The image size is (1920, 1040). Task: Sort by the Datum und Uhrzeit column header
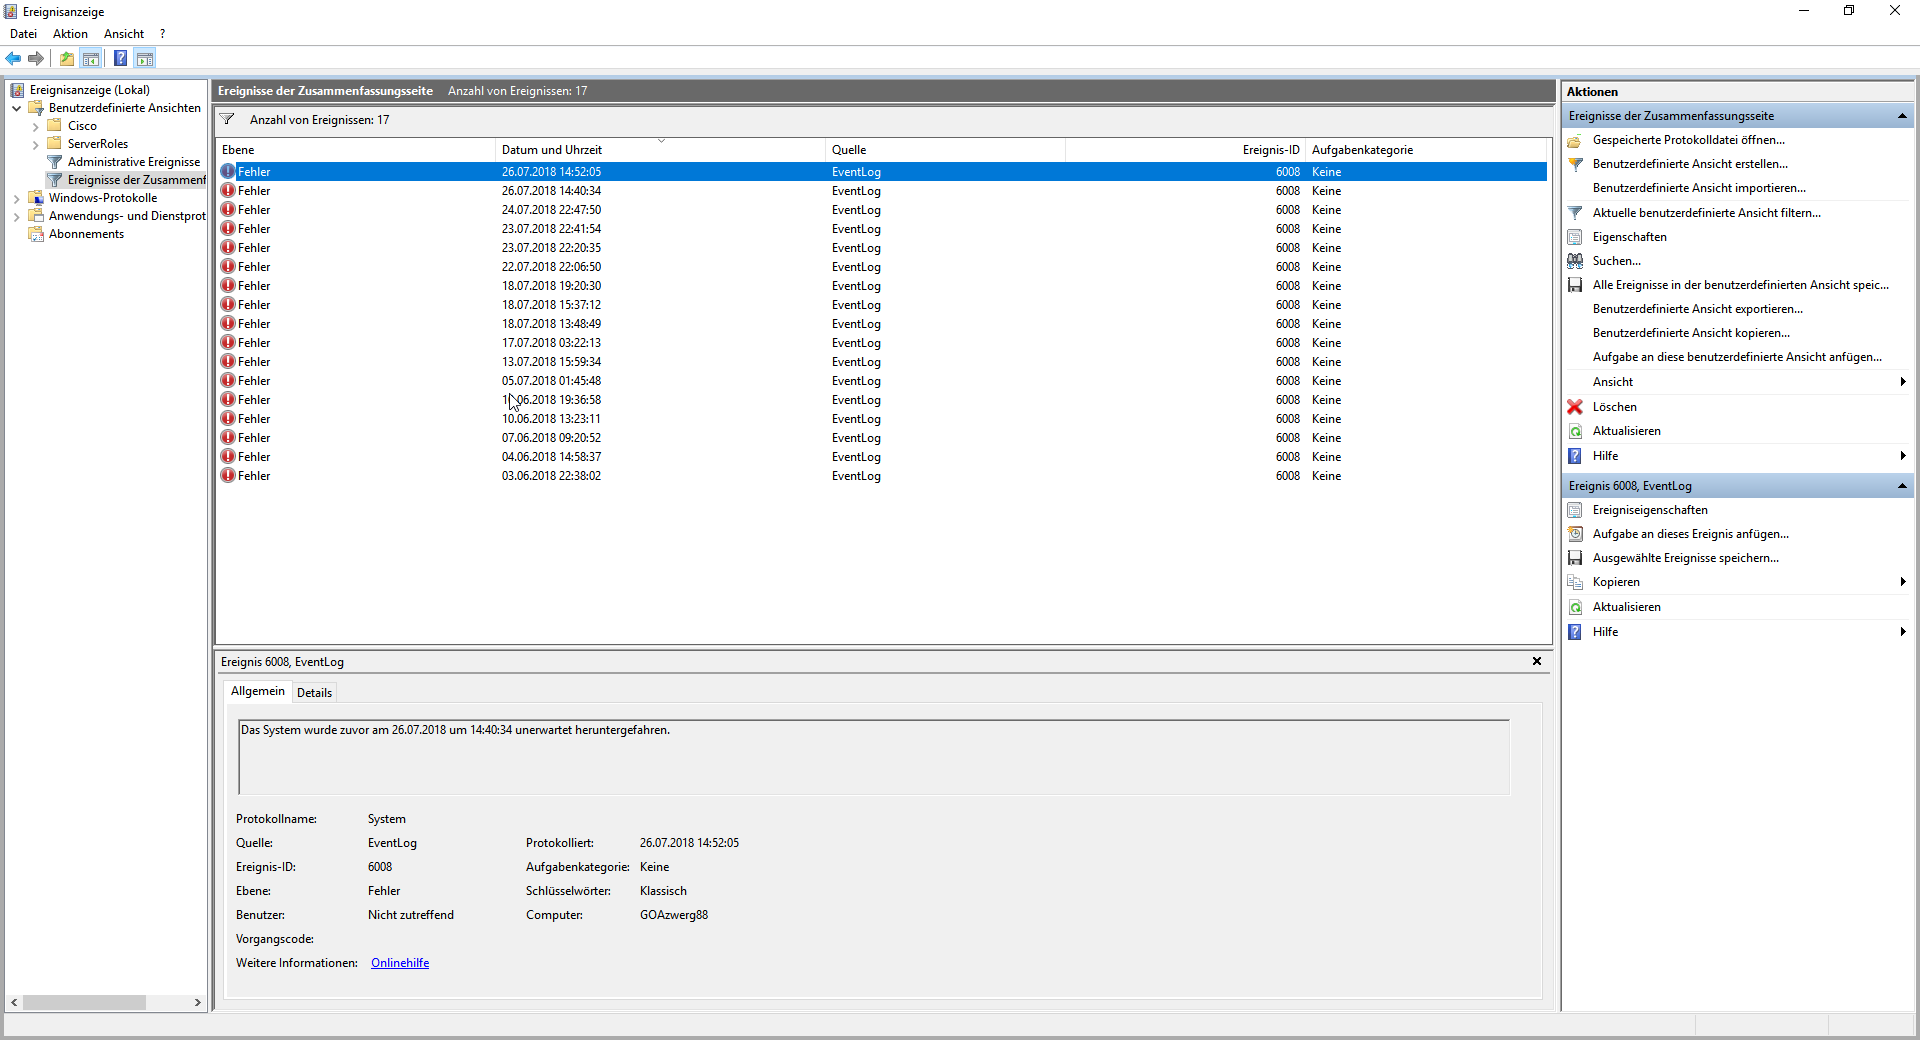(x=660, y=150)
